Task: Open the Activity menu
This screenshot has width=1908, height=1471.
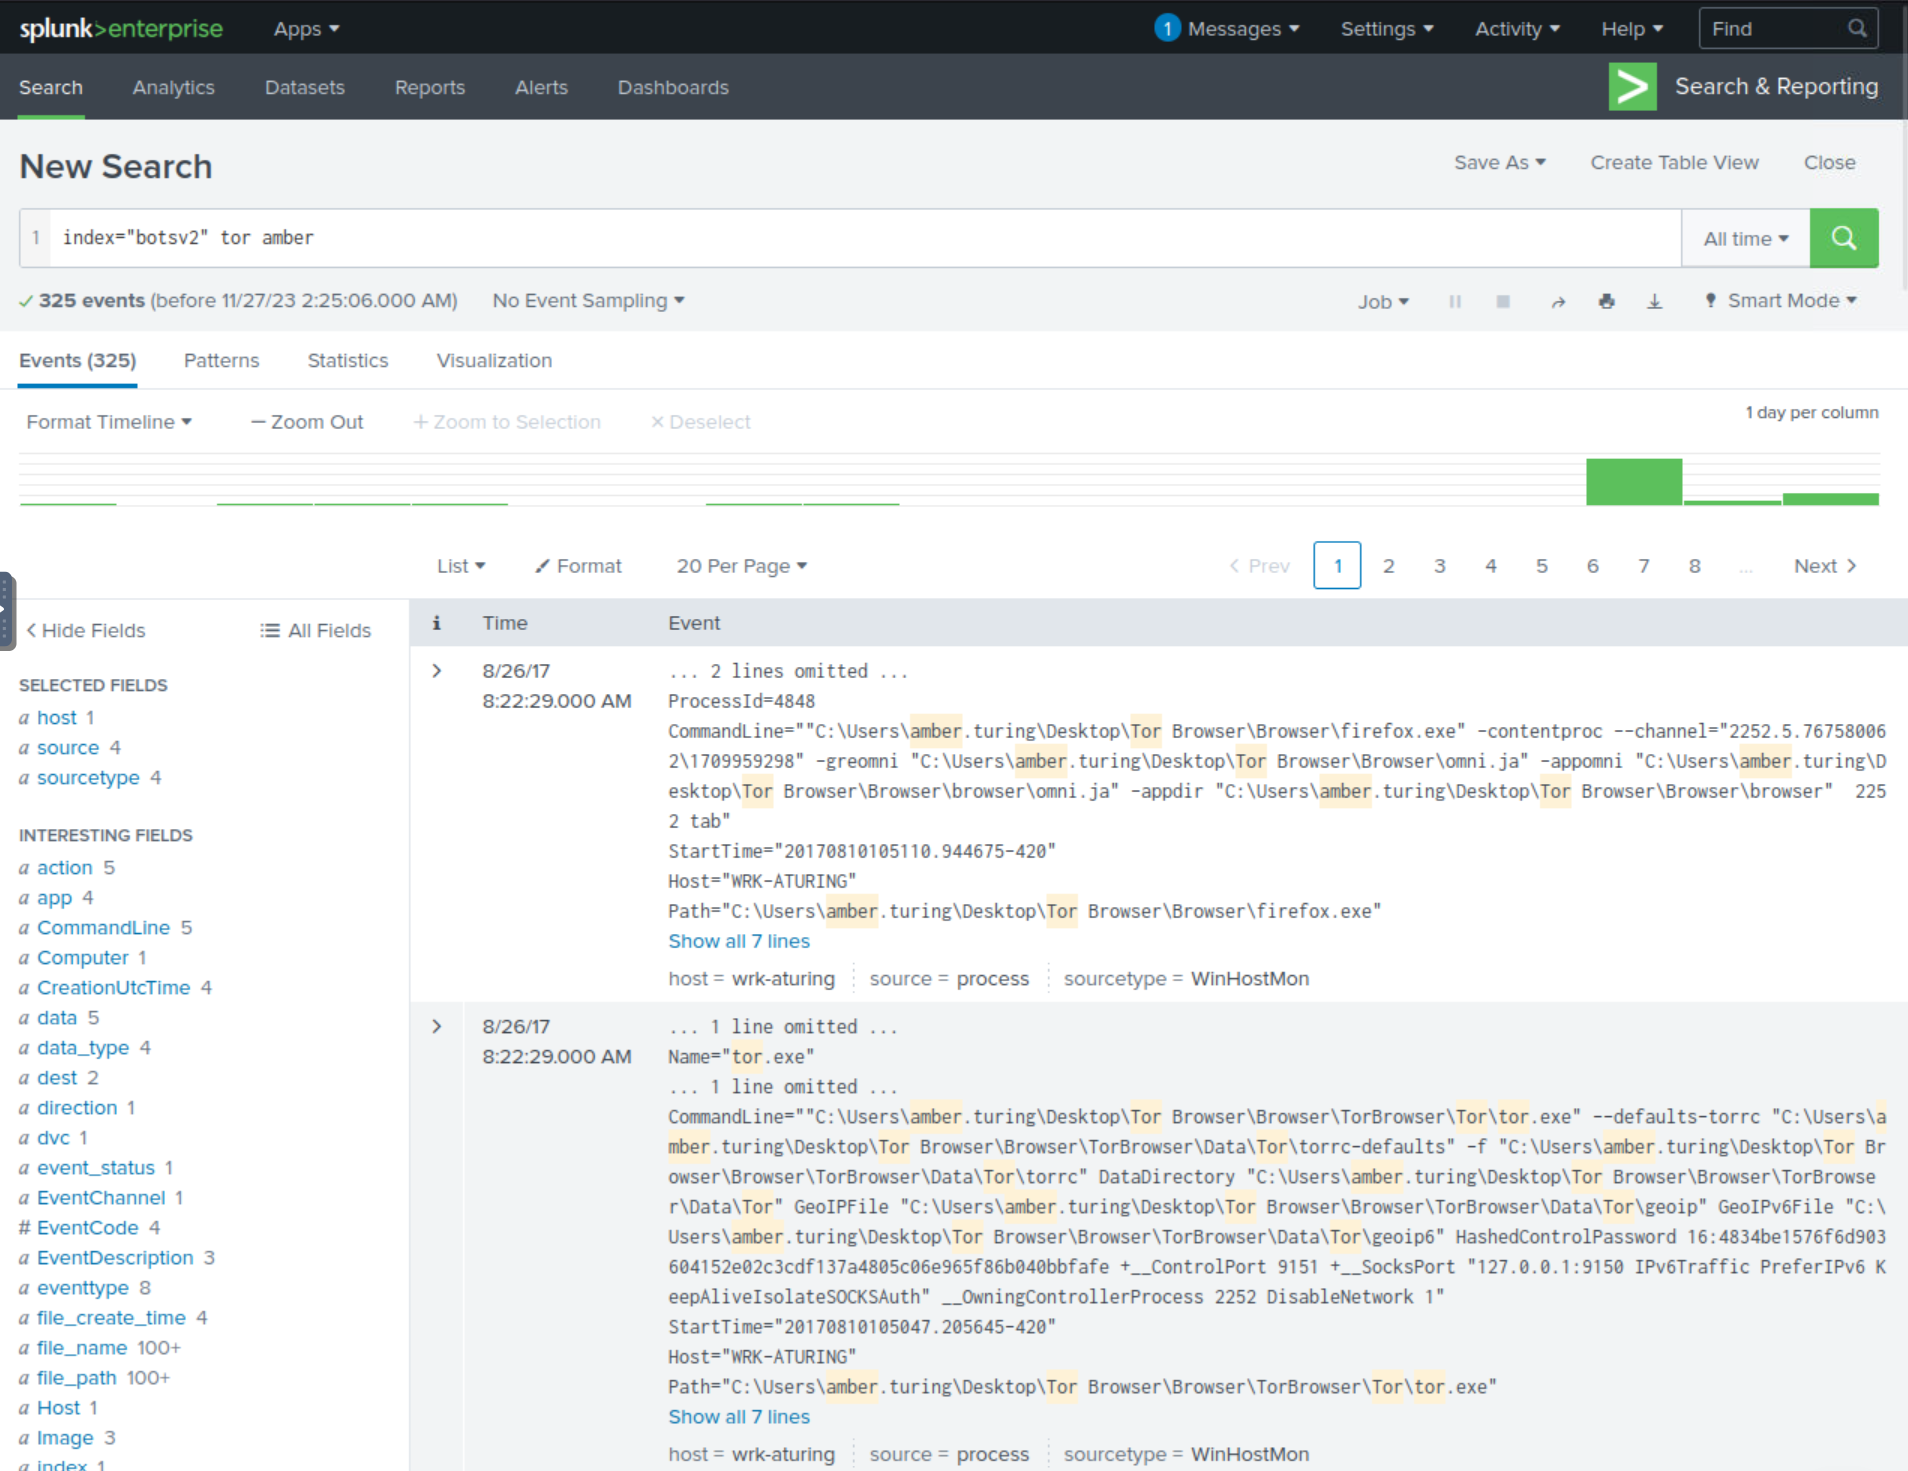Action: 1517,29
